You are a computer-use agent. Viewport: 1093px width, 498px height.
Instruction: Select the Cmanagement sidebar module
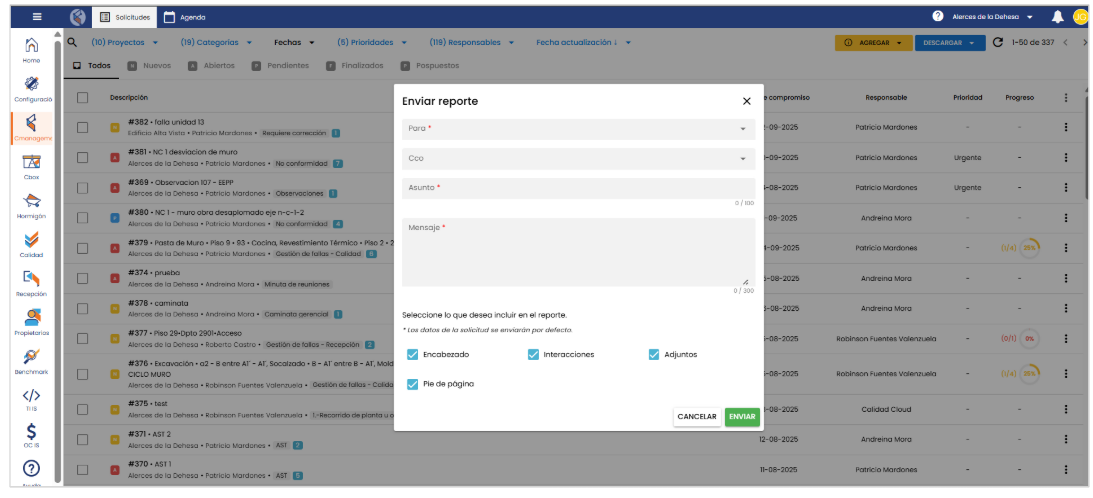[31, 128]
